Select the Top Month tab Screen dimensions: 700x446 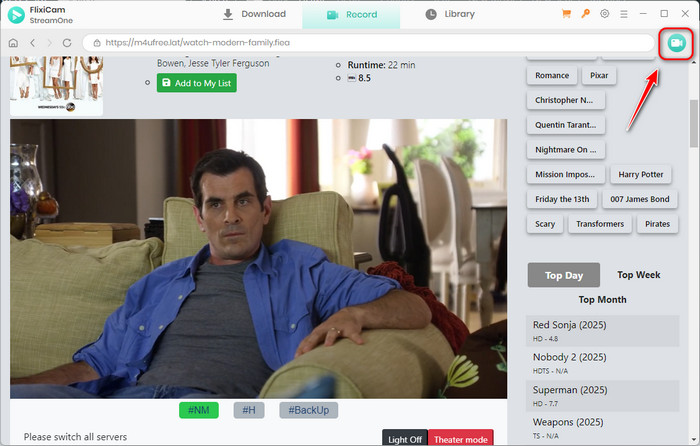(x=602, y=300)
